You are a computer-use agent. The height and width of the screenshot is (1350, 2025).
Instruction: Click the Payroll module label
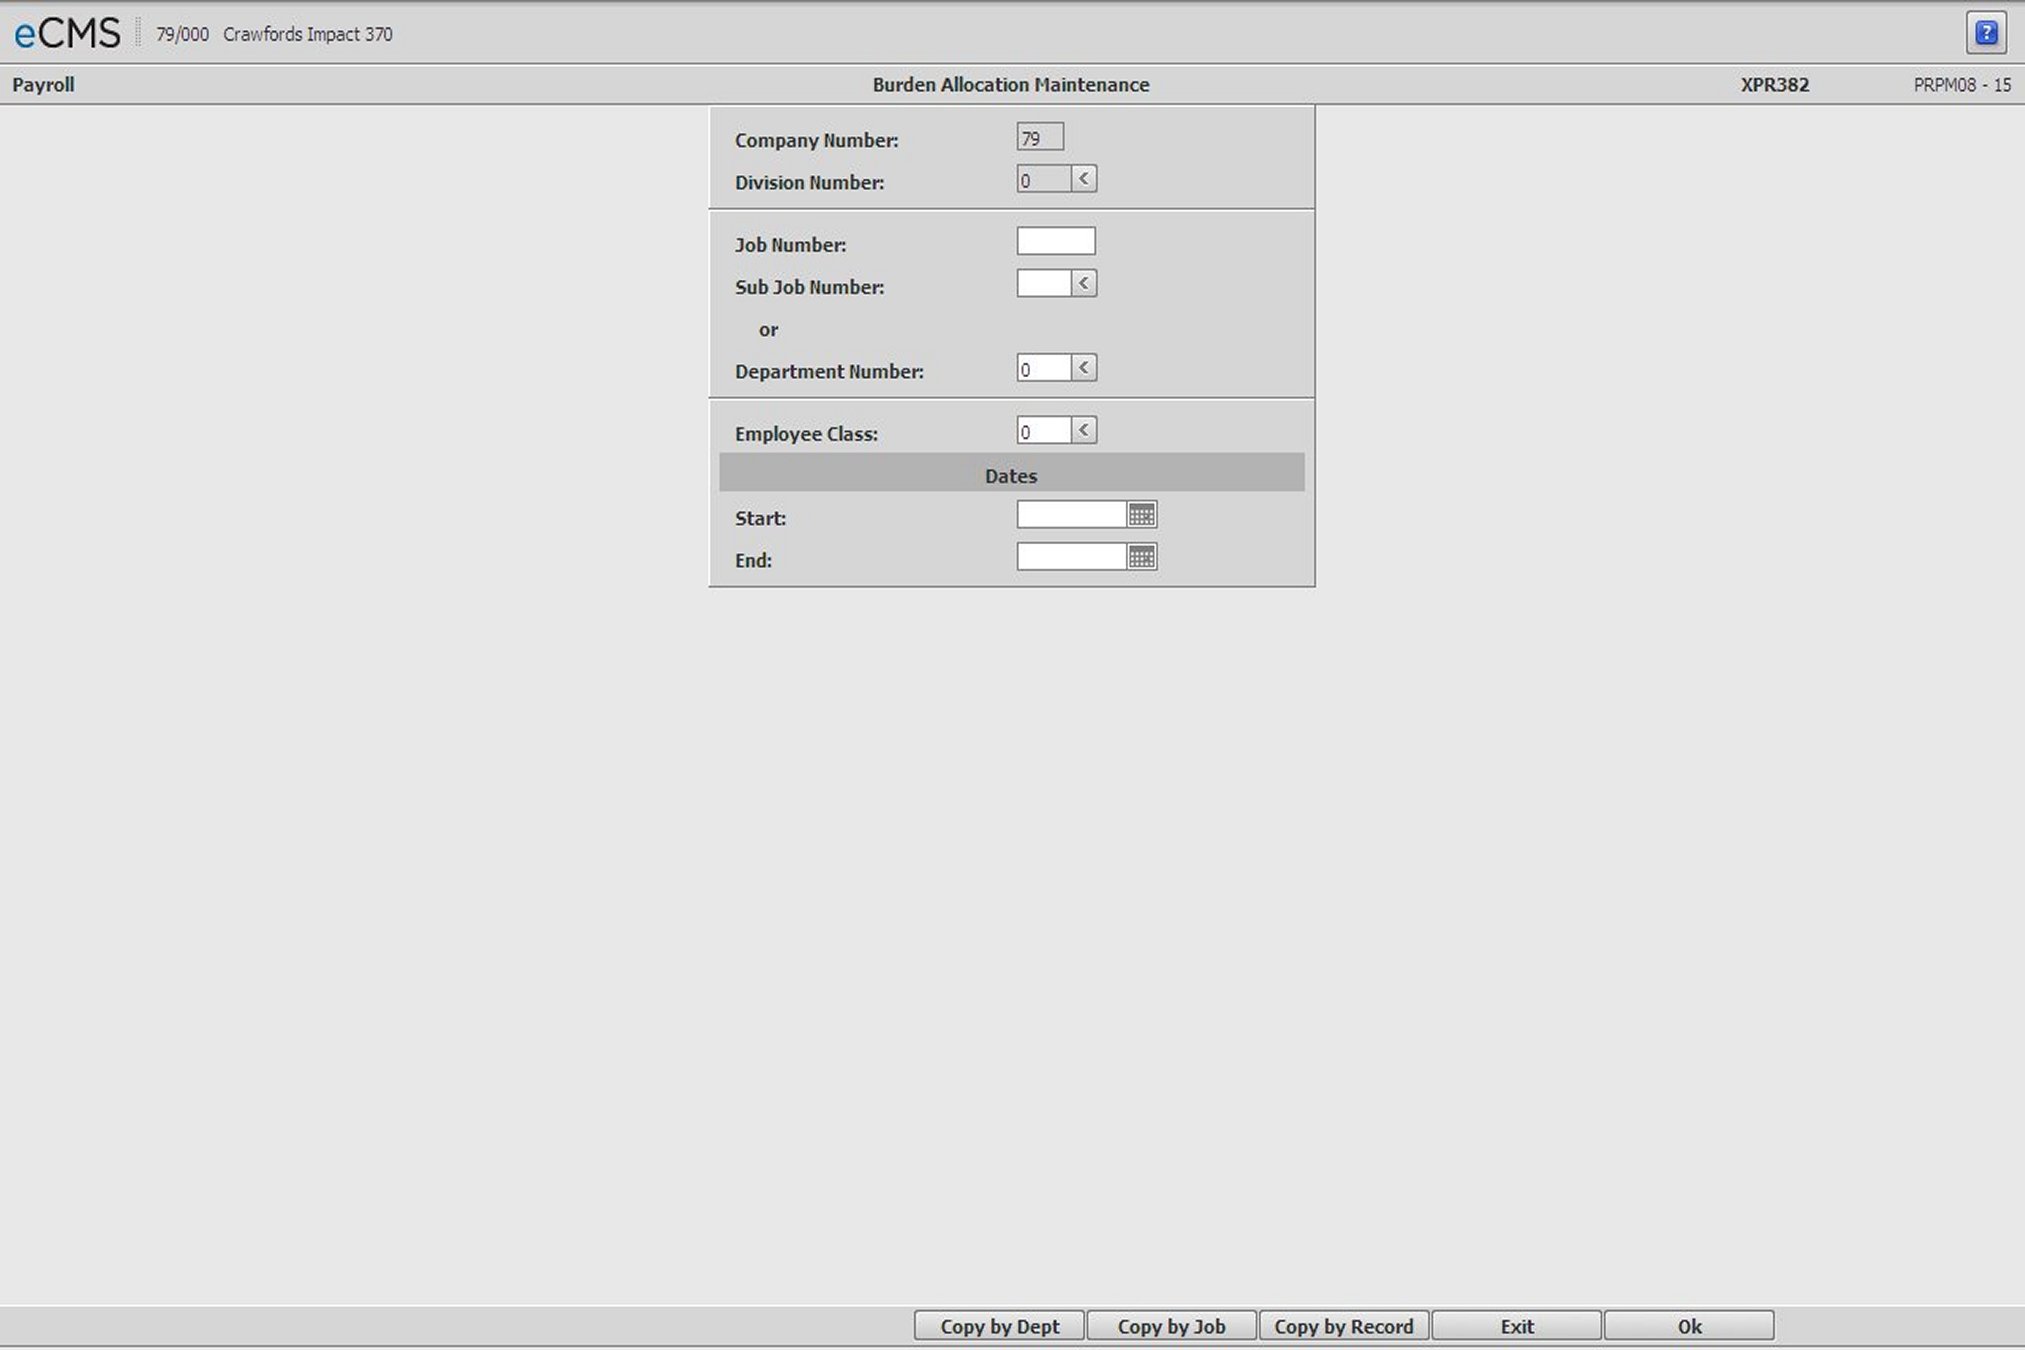point(43,85)
